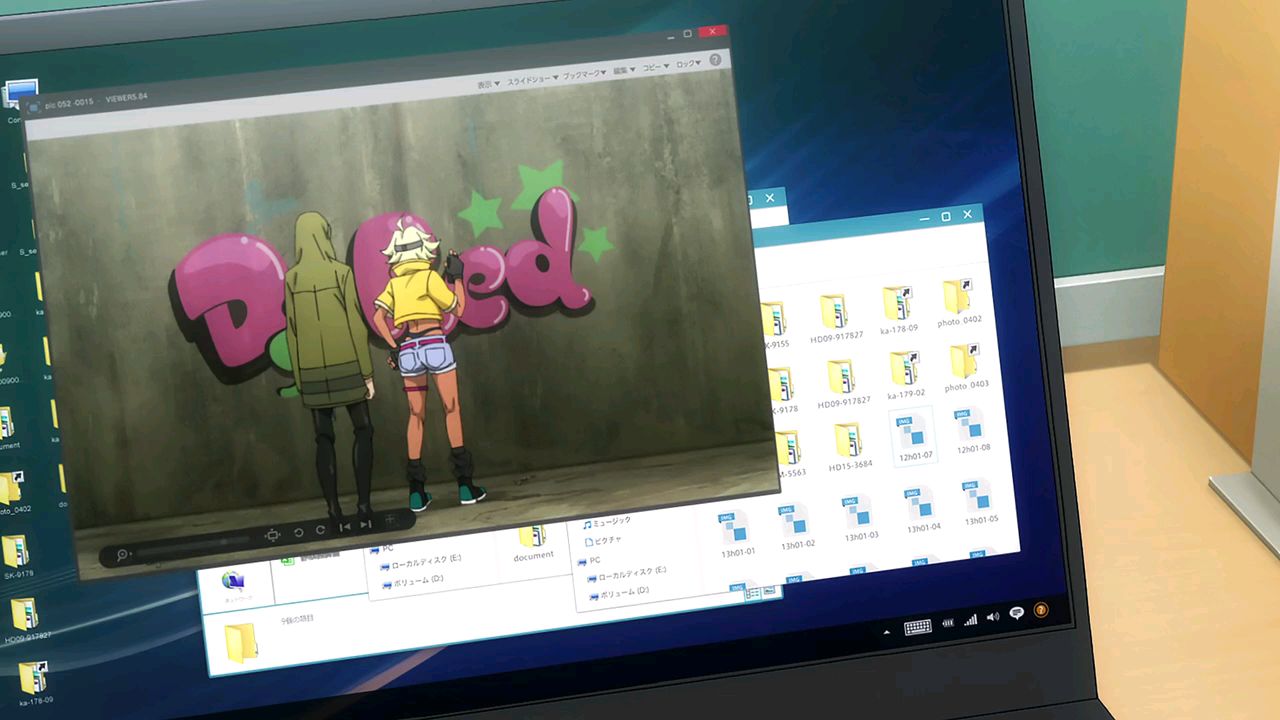
Task: Expand the ブックマーク dropdown
Action: point(584,74)
